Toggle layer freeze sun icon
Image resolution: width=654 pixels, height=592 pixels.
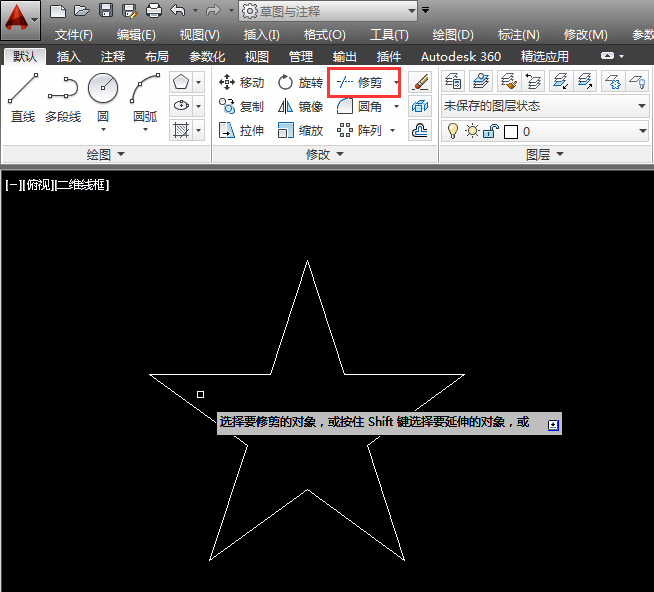pyautogui.click(x=472, y=131)
